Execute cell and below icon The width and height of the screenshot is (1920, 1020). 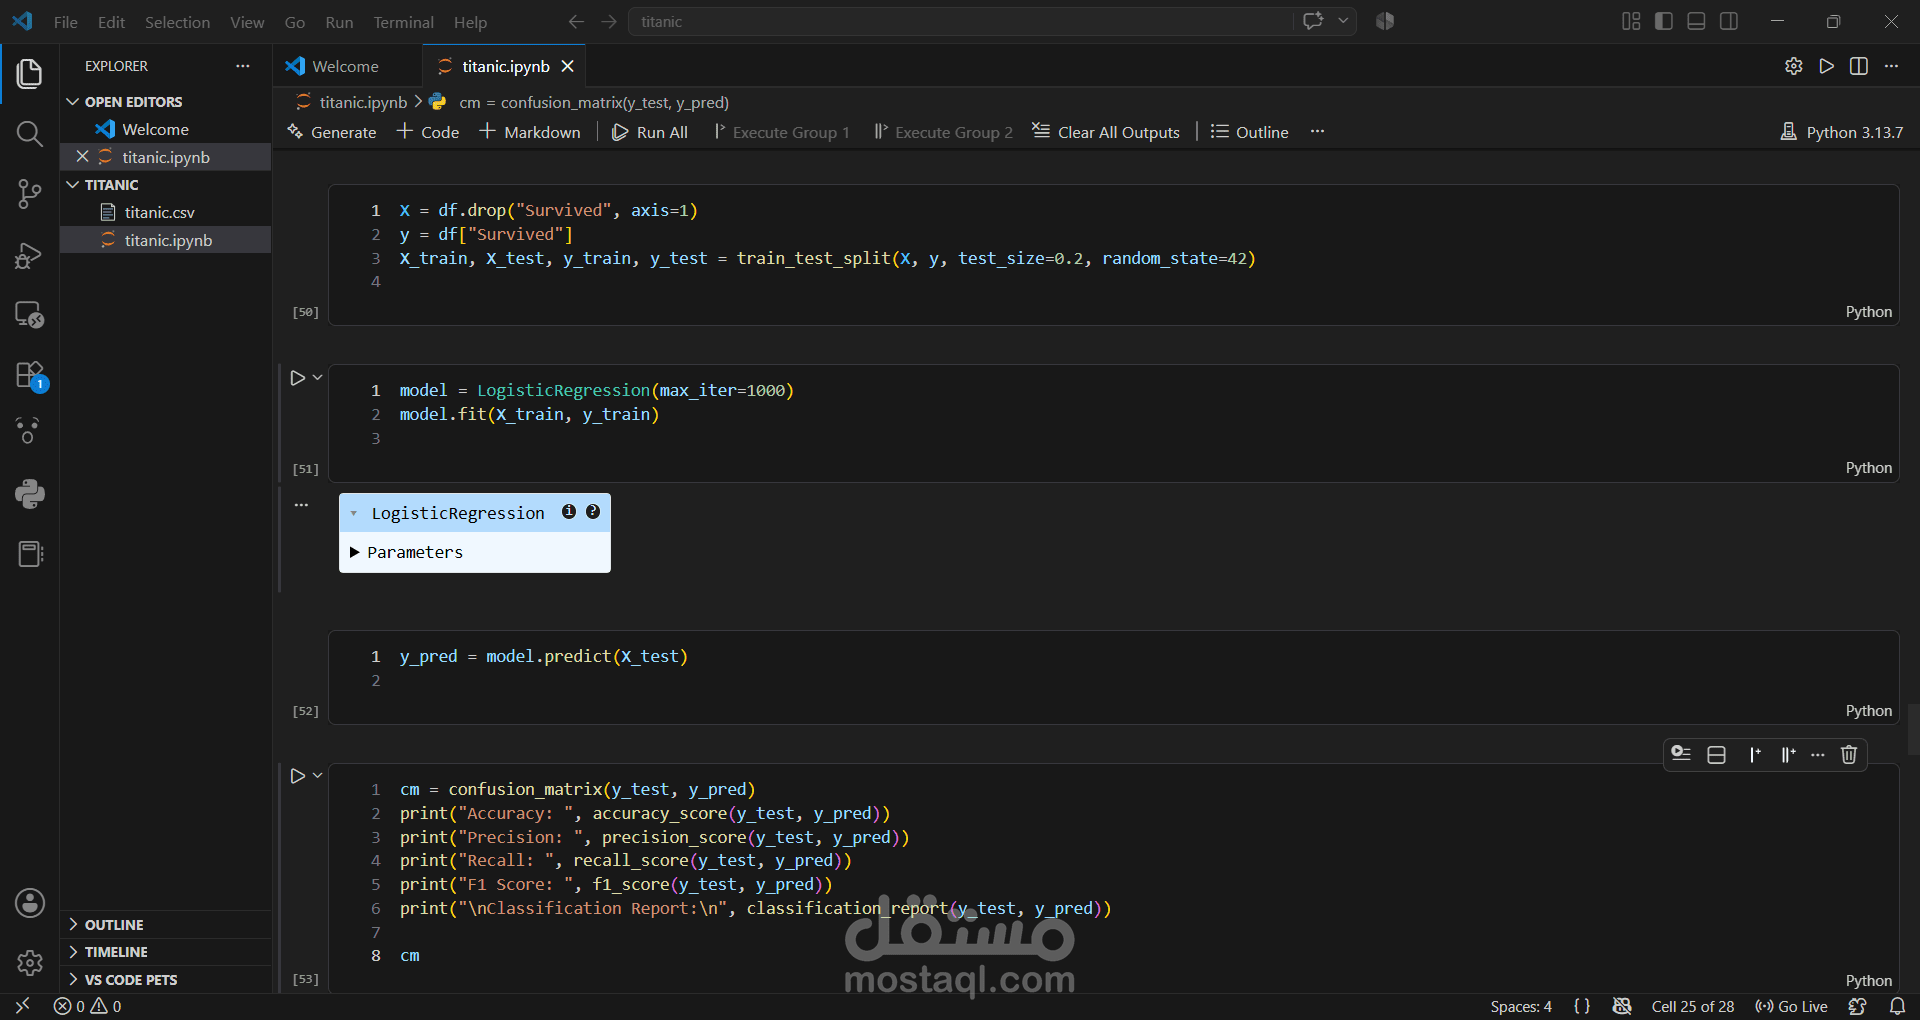coord(1788,755)
